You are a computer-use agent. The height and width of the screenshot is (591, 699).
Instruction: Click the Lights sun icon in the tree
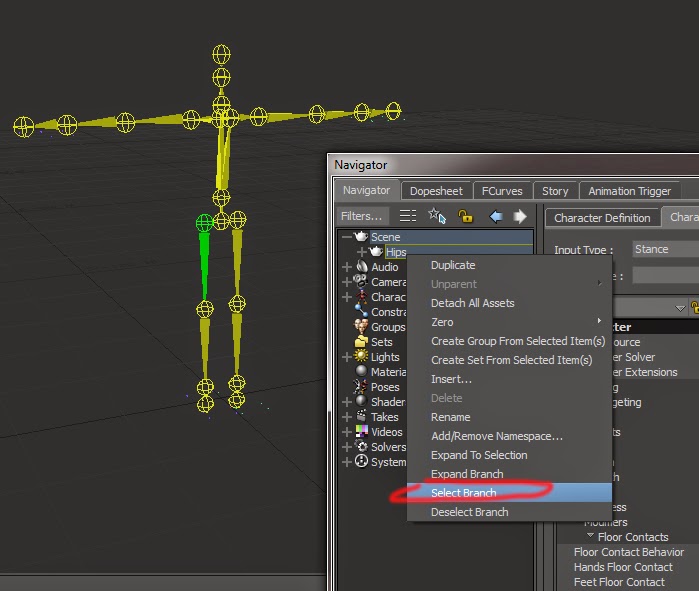point(361,357)
